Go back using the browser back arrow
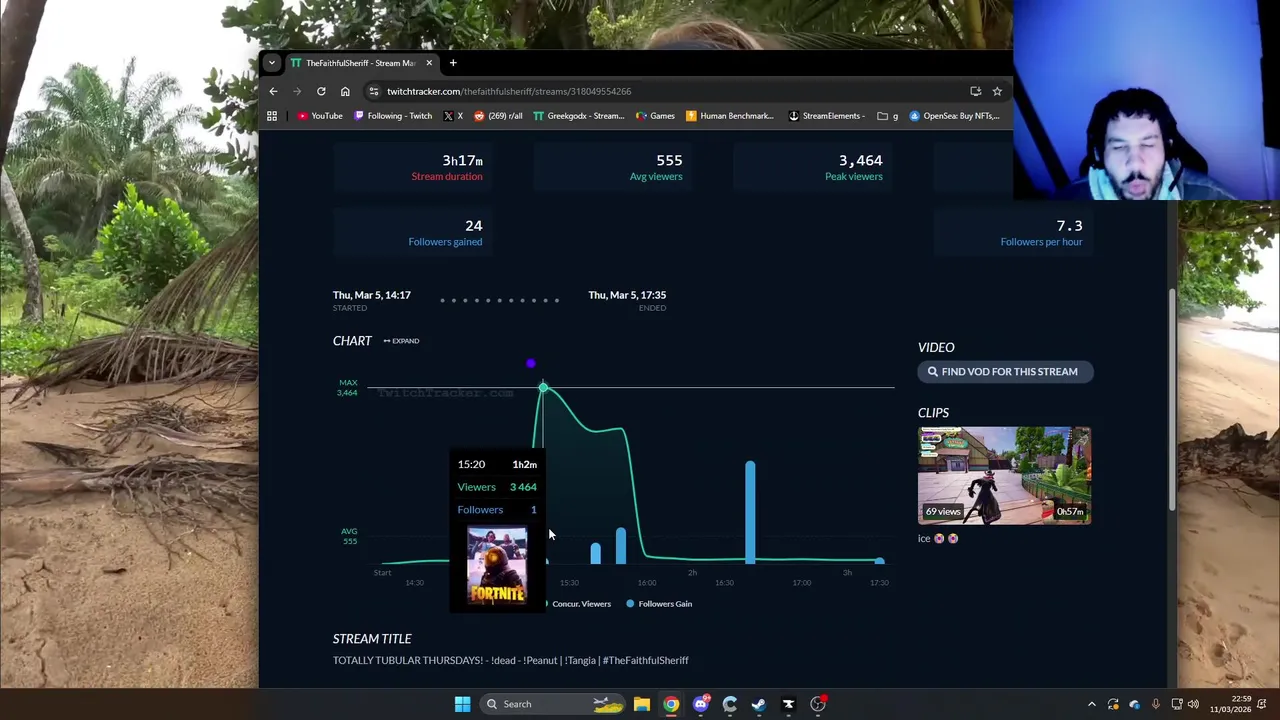The width and height of the screenshot is (1280, 720). click(x=273, y=91)
